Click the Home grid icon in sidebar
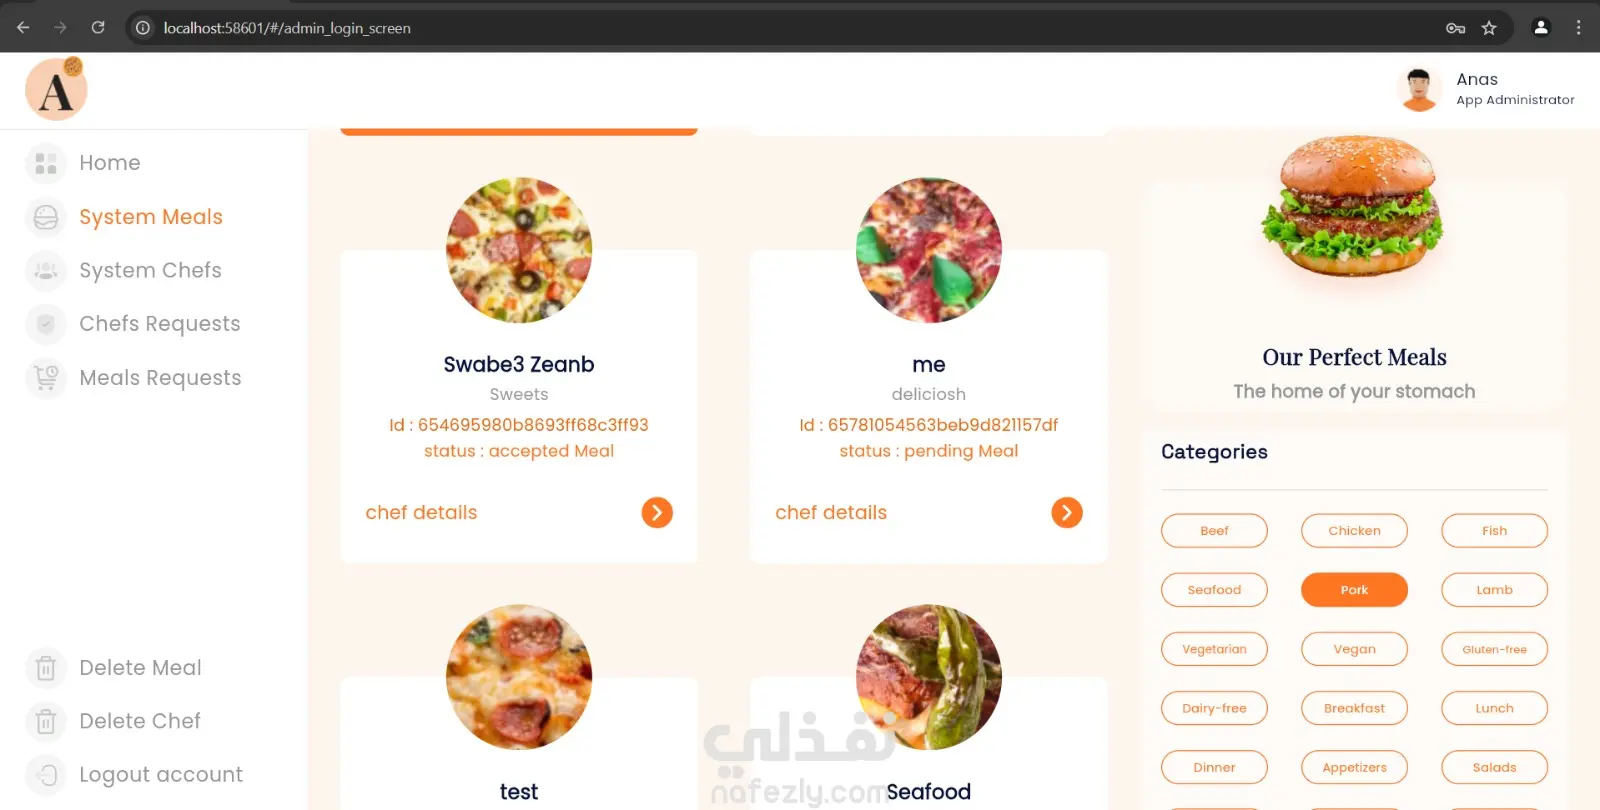1600x810 pixels. click(46, 163)
